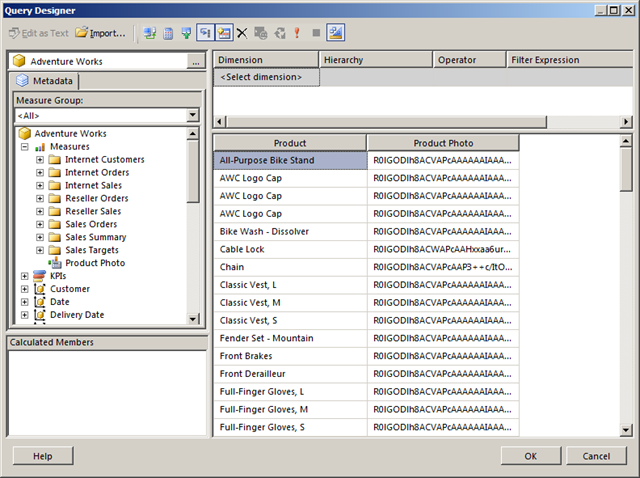Add a calculated member via calculator icon
Screen dimensions: 640x478
168,33
